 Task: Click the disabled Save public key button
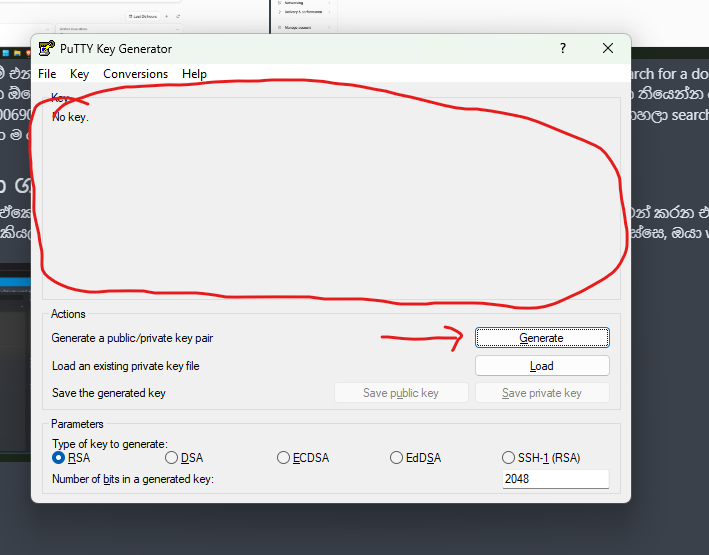[x=401, y=393]
